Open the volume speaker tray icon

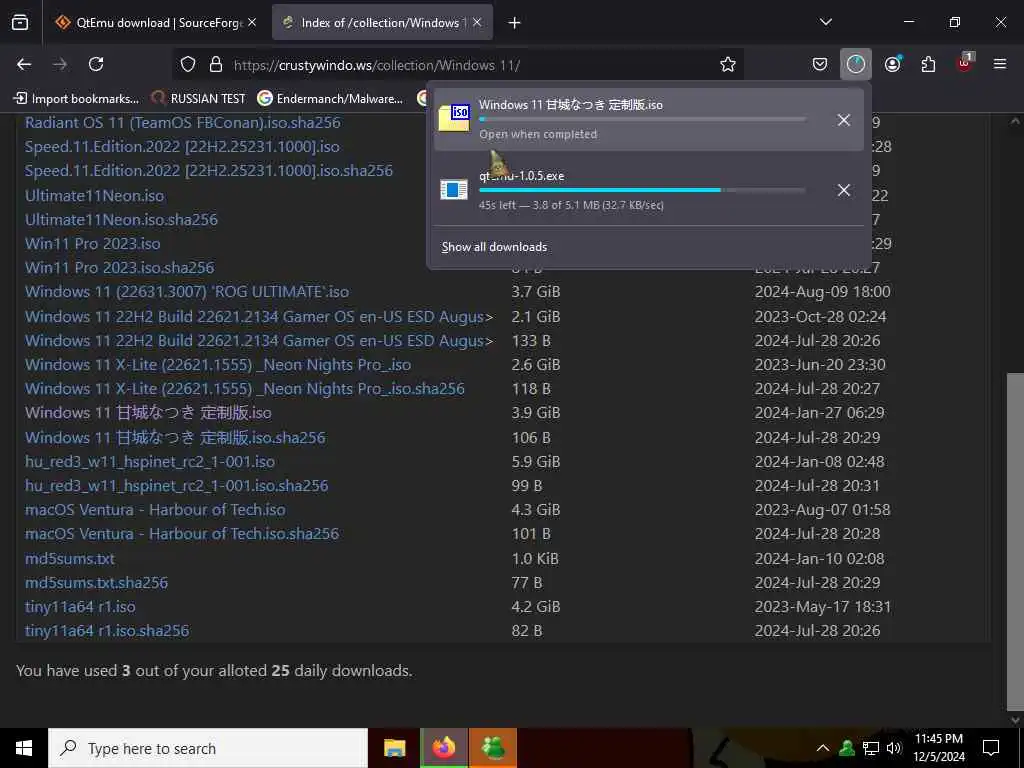(x=893, y=748)
